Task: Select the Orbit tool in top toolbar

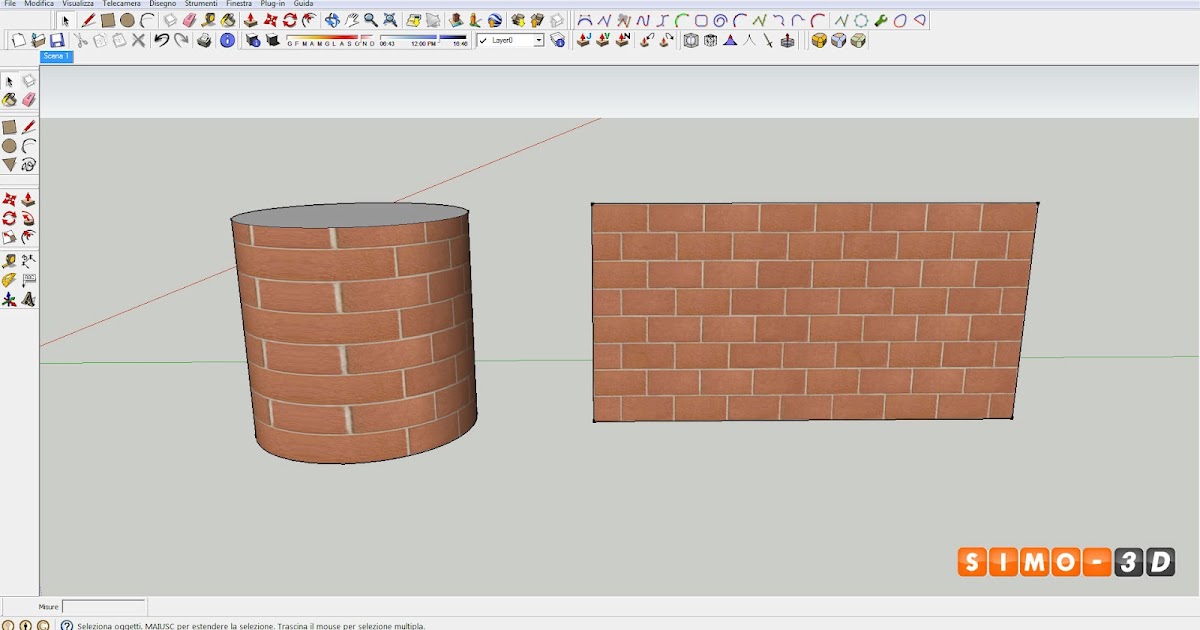Action: [x=332, y=20]
